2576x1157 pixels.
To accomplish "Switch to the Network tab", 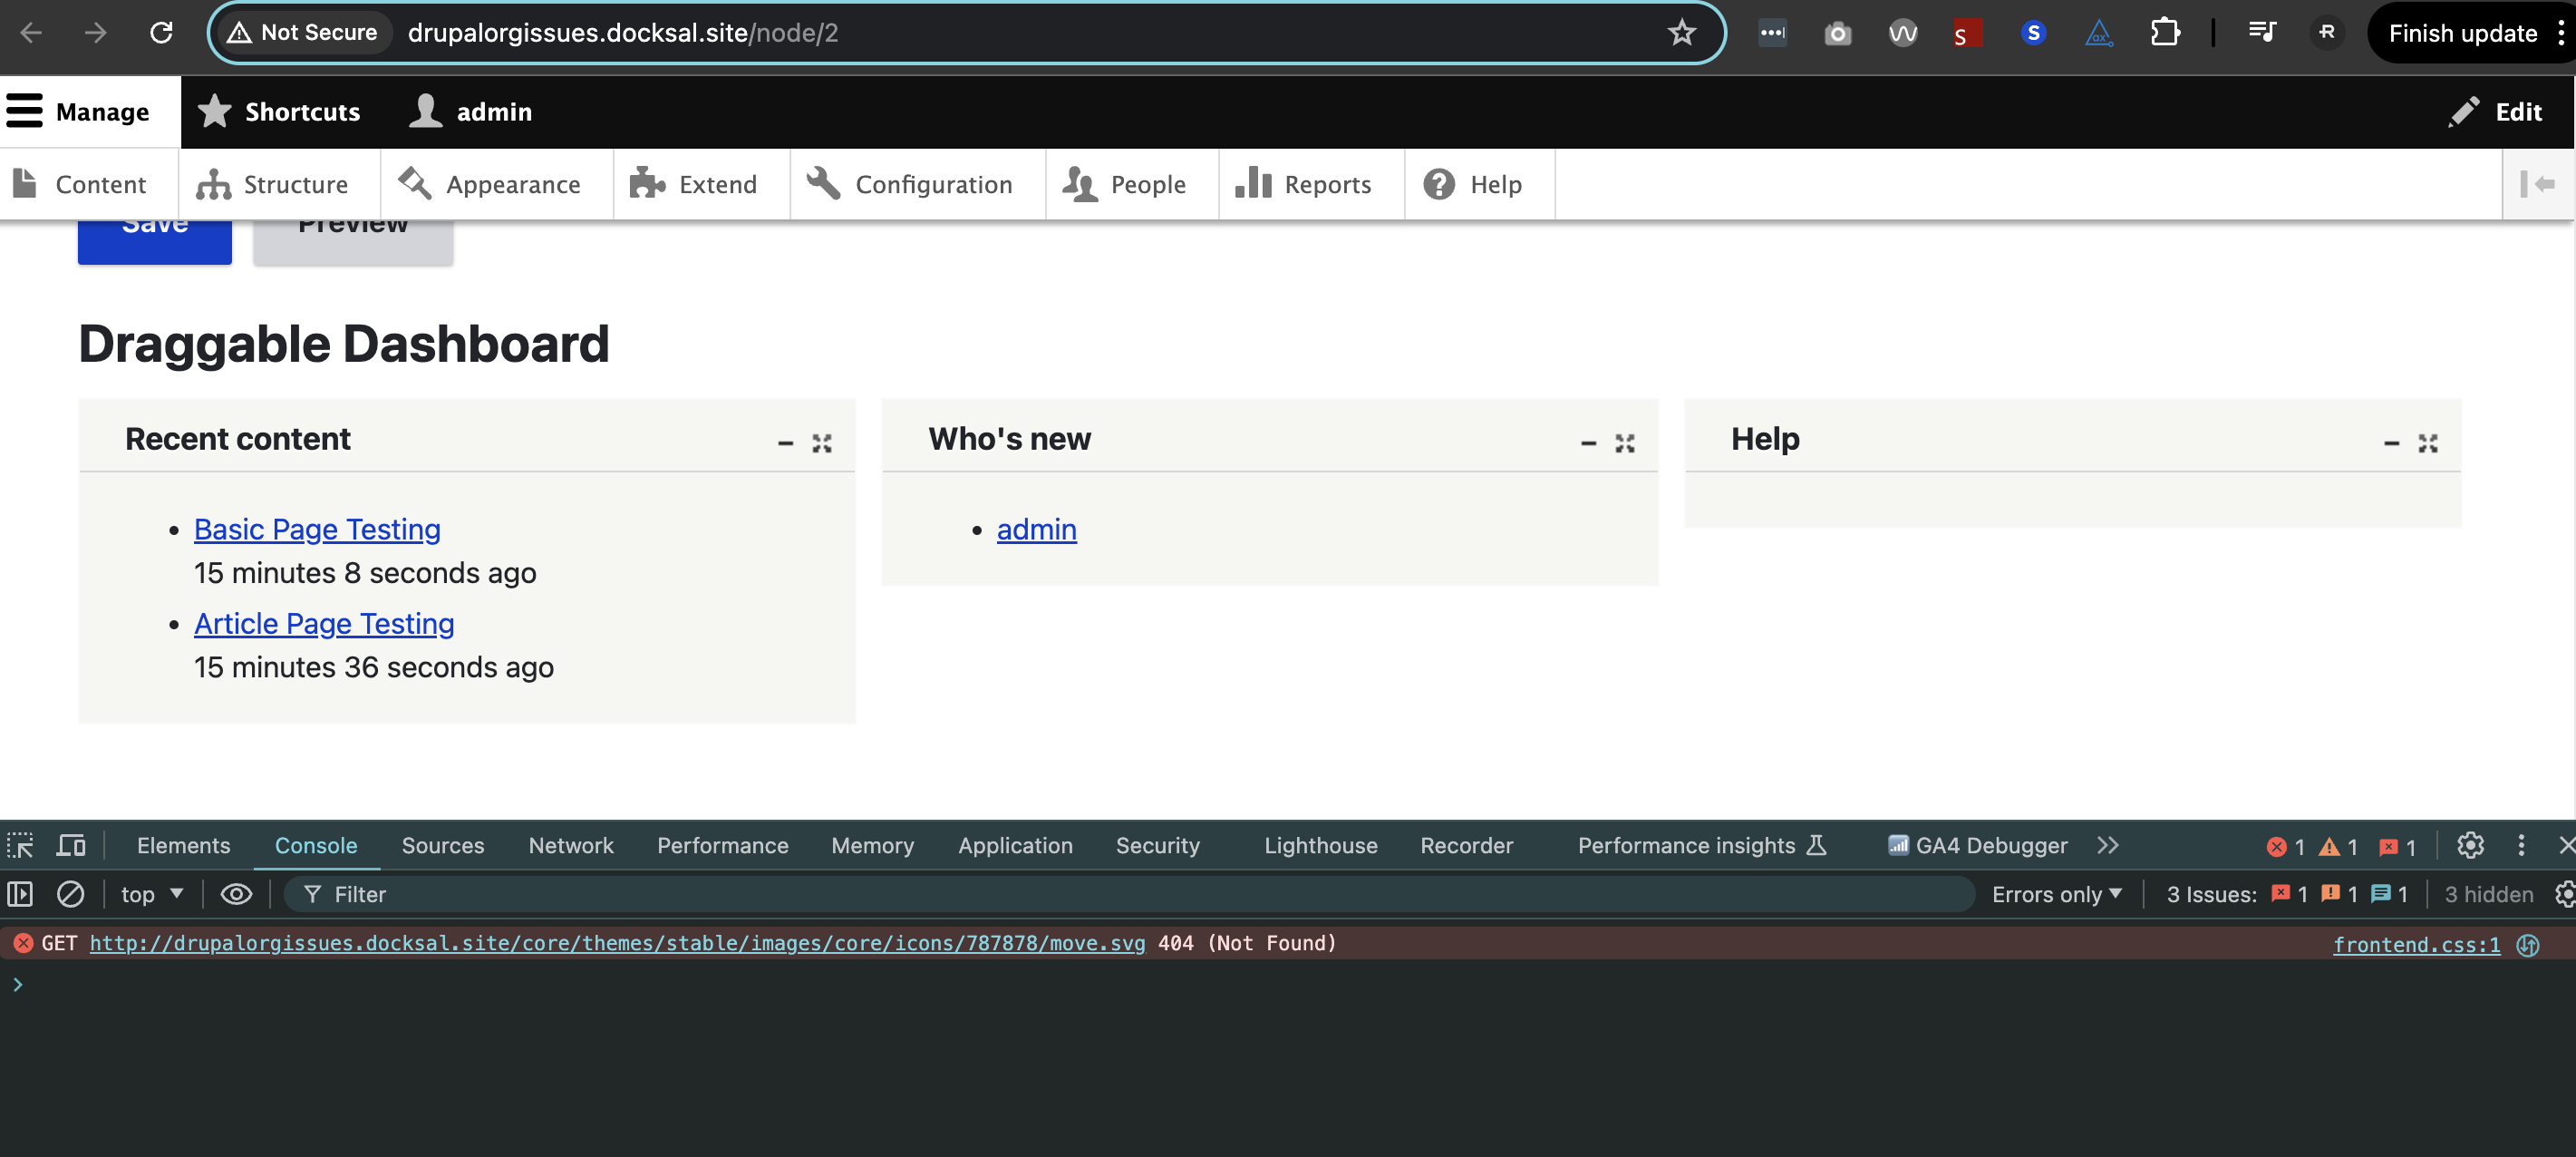I will coord(570,845).
